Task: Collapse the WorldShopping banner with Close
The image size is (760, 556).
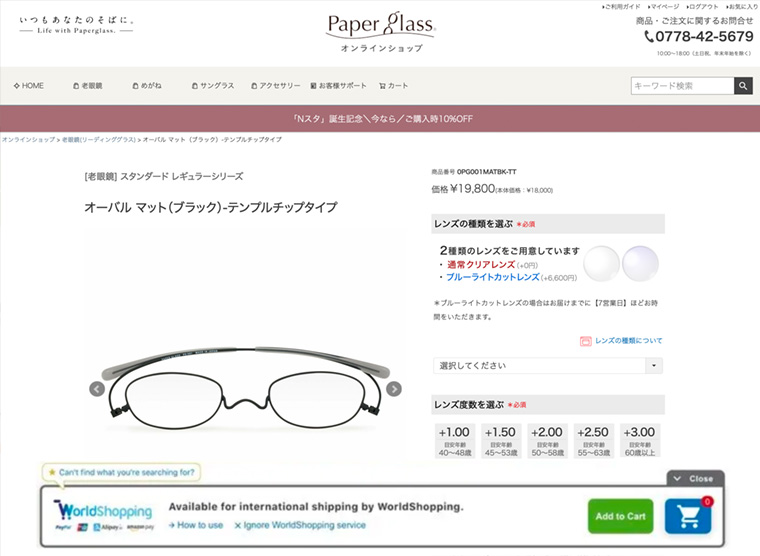Action: (x=695, y=478)
